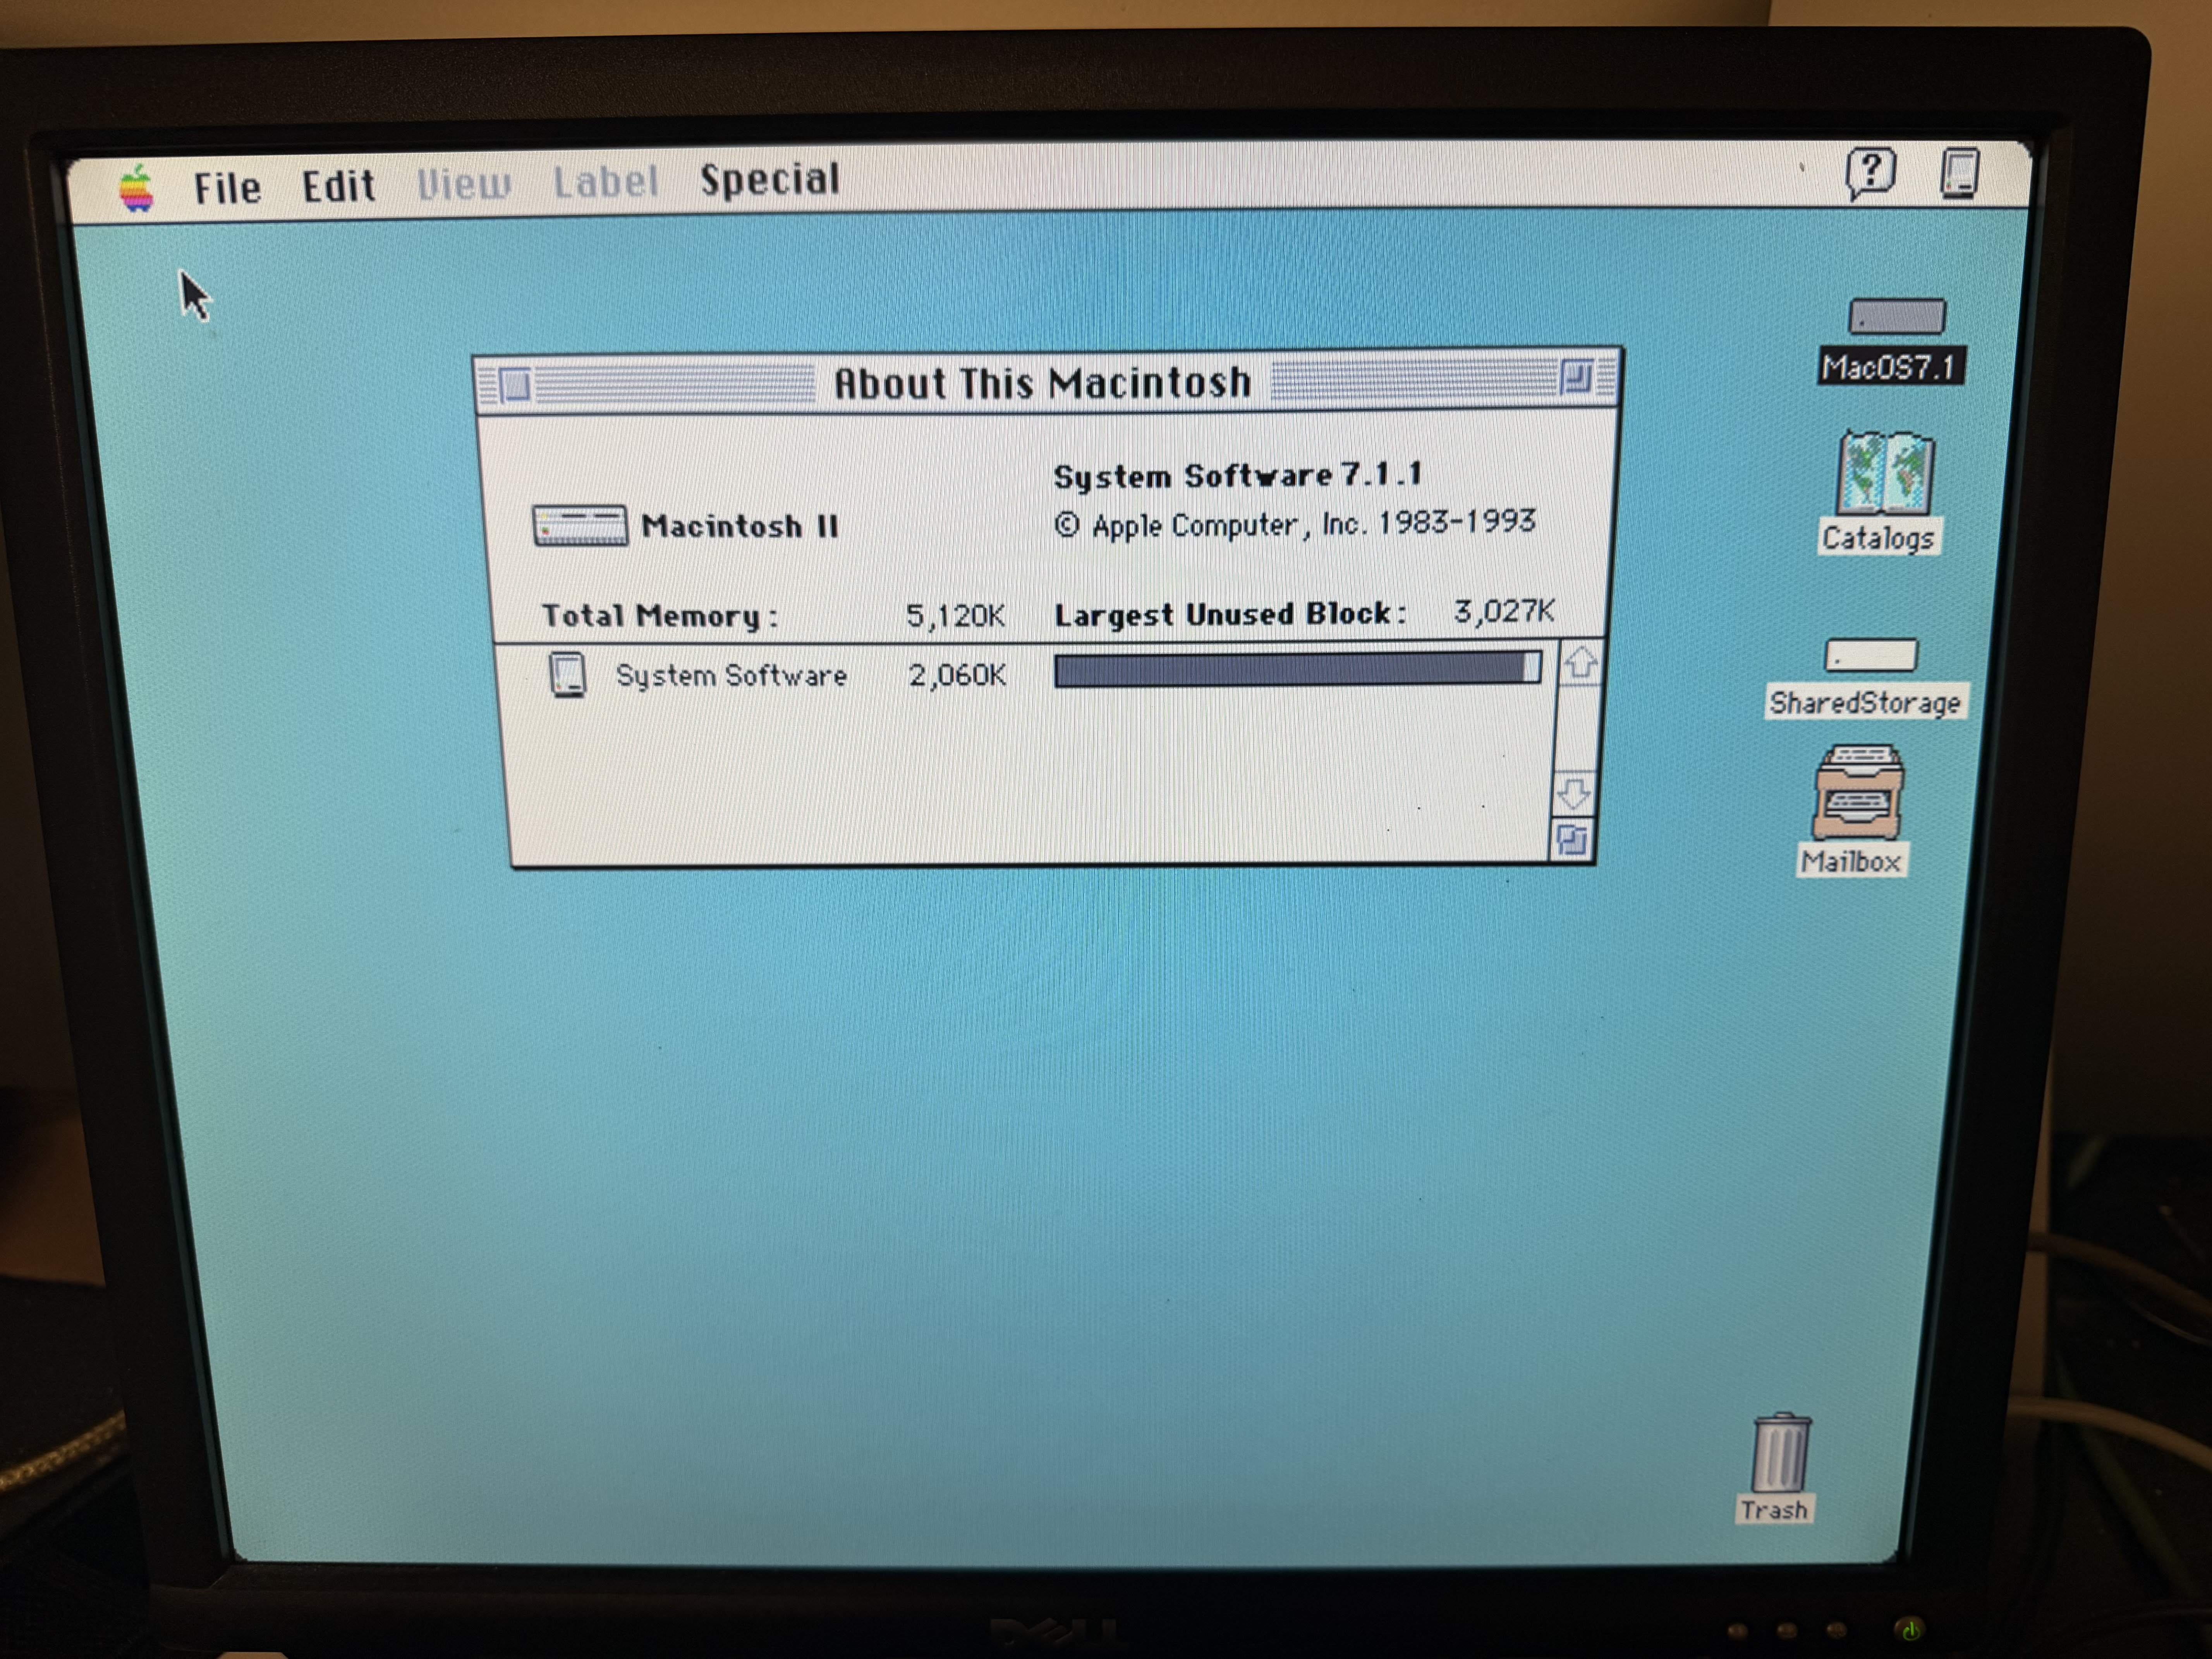Select the Mailbox desktop icon

1858,792
